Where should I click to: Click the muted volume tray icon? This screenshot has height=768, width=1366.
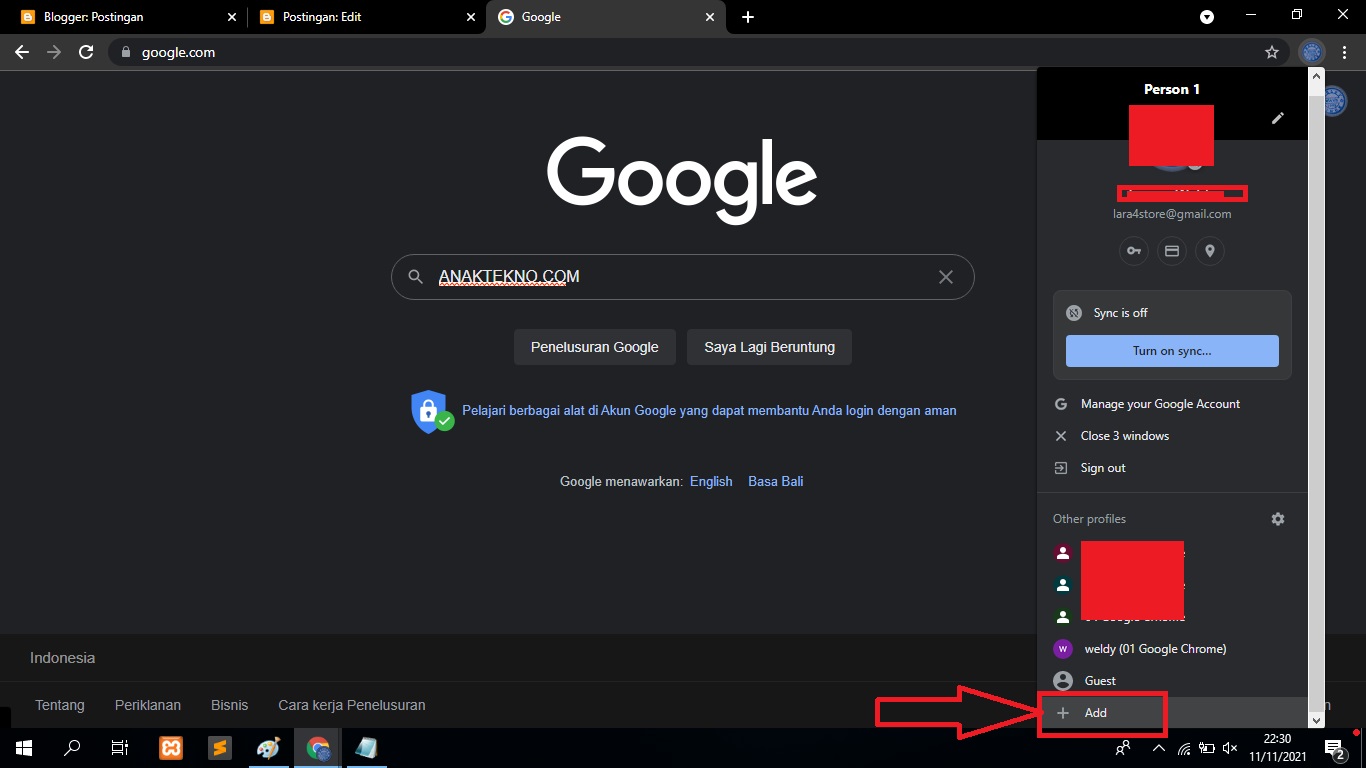pos(1230,748)
